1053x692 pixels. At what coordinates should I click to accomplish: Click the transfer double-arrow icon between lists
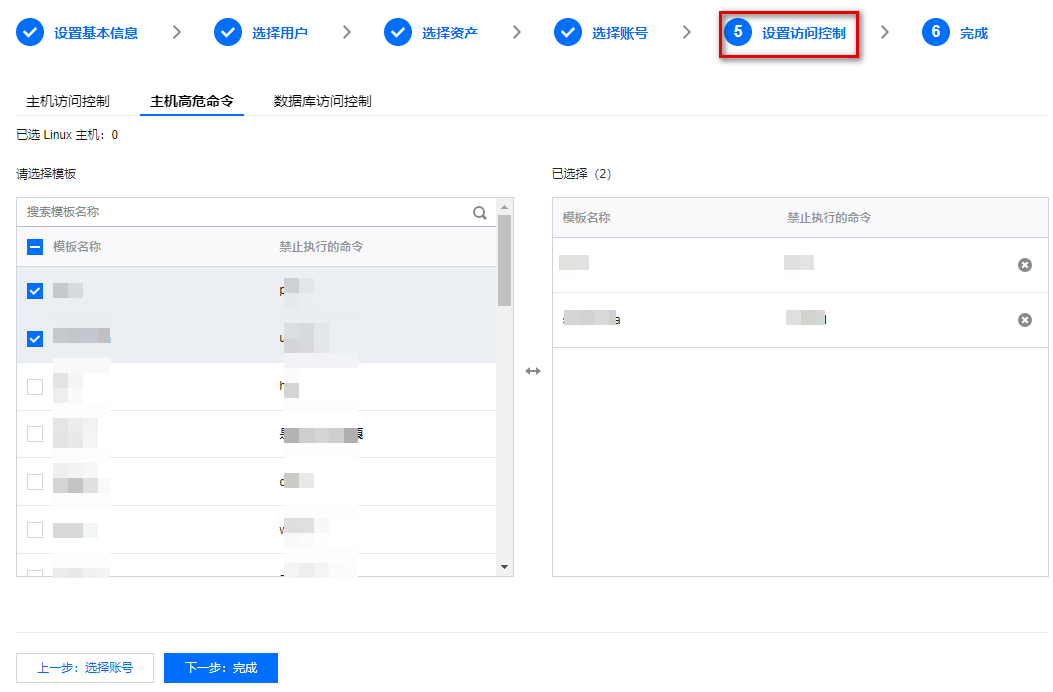533,371
